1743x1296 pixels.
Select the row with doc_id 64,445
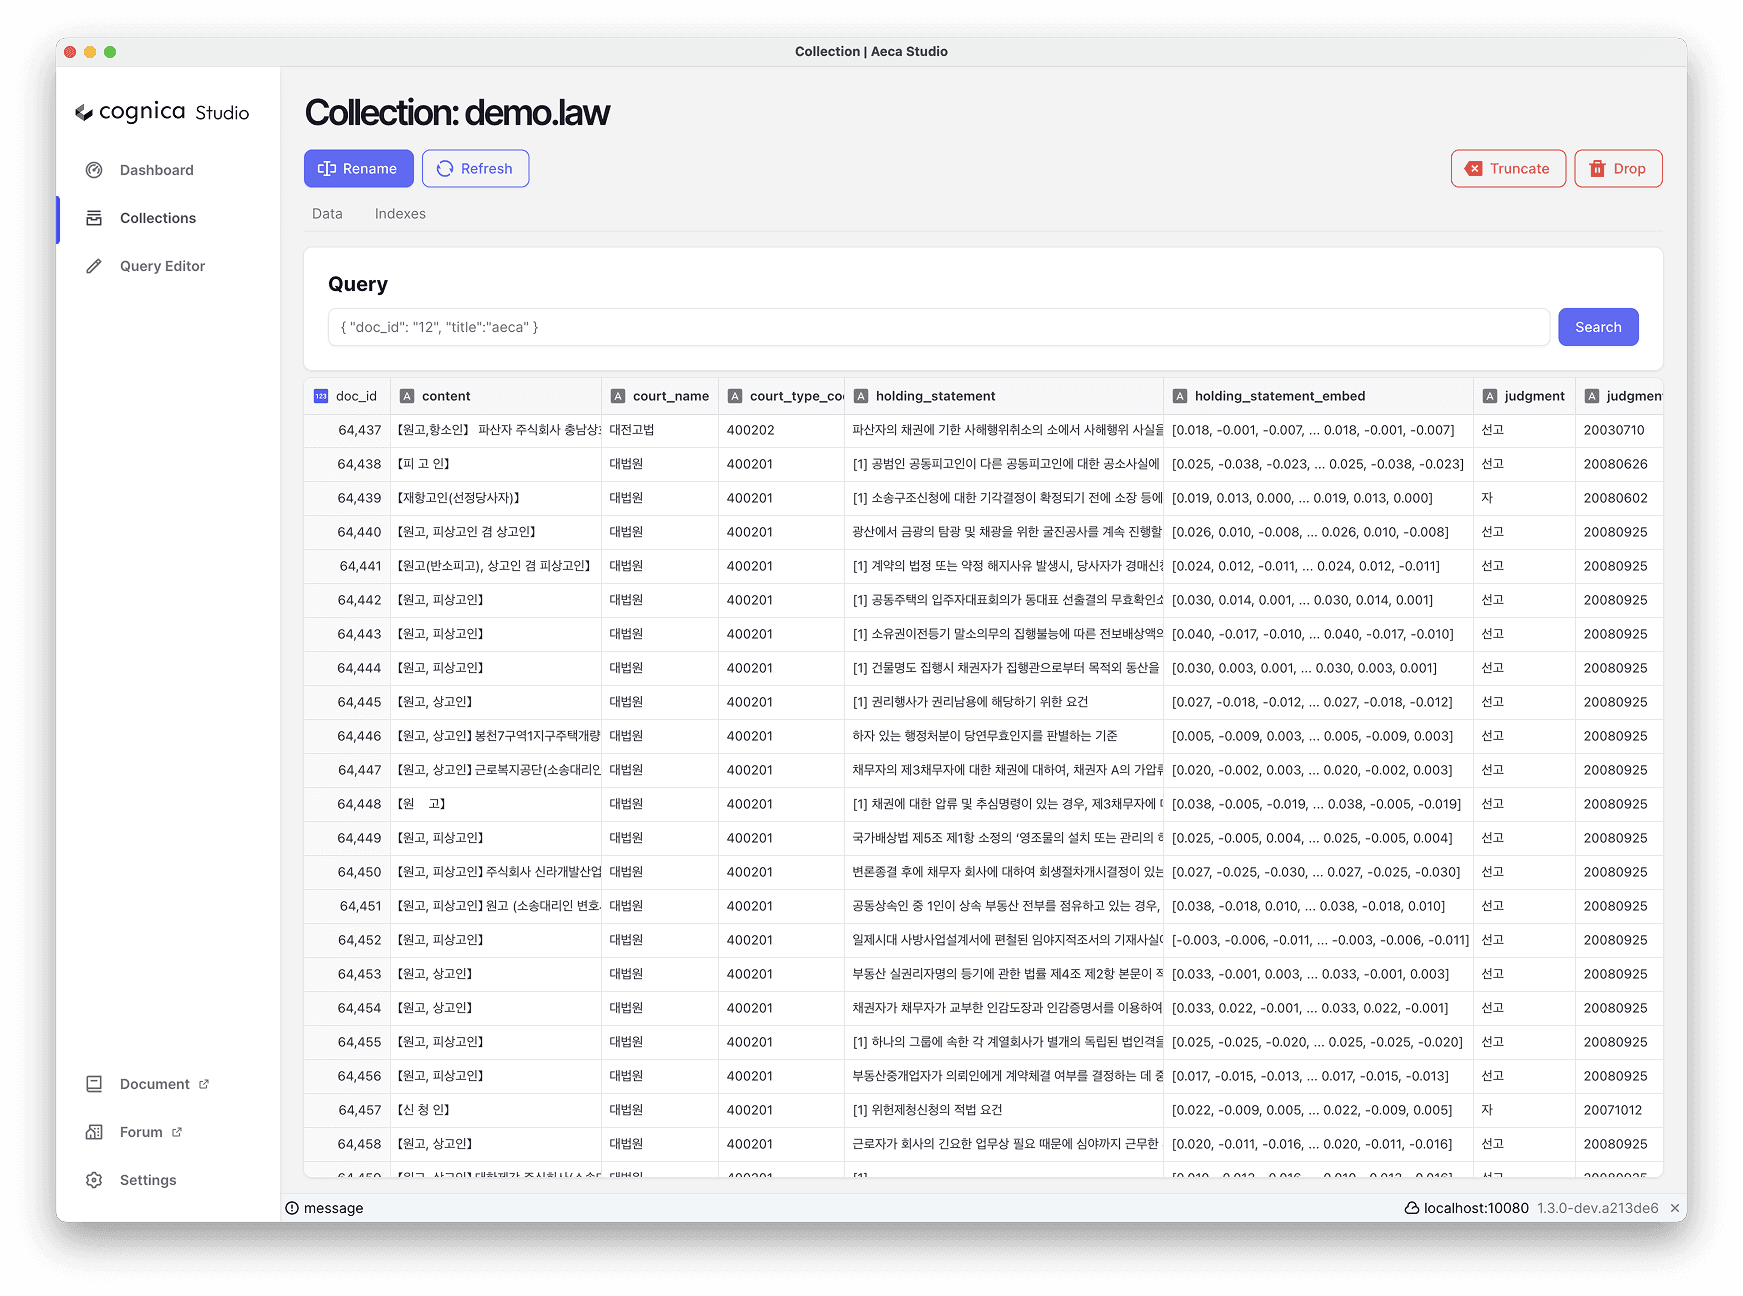(x=360, y=702)
